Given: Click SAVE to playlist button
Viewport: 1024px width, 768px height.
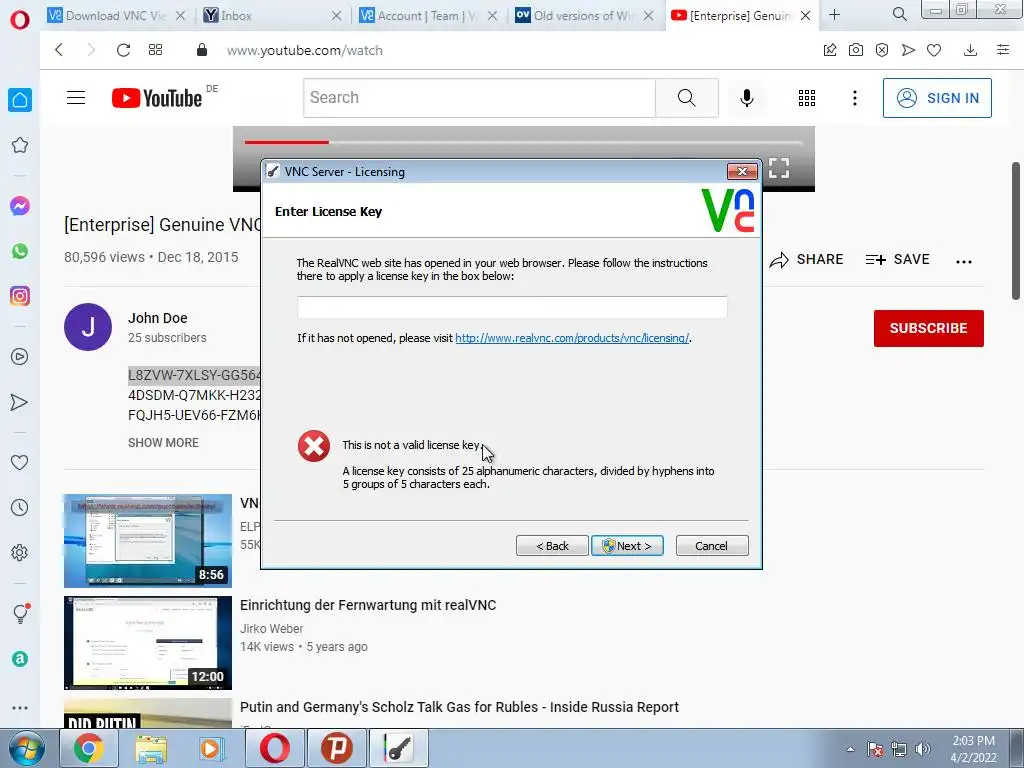Looking at the screenshot, I should [898, 260].
